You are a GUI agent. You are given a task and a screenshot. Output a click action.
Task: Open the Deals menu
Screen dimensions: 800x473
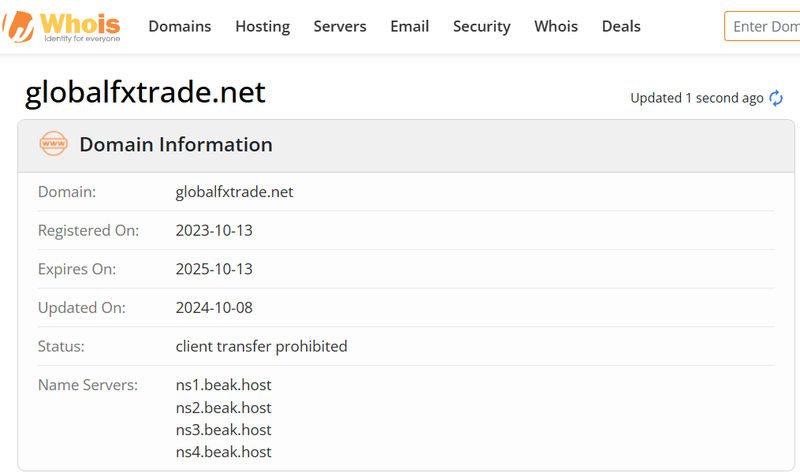point(621,26)
